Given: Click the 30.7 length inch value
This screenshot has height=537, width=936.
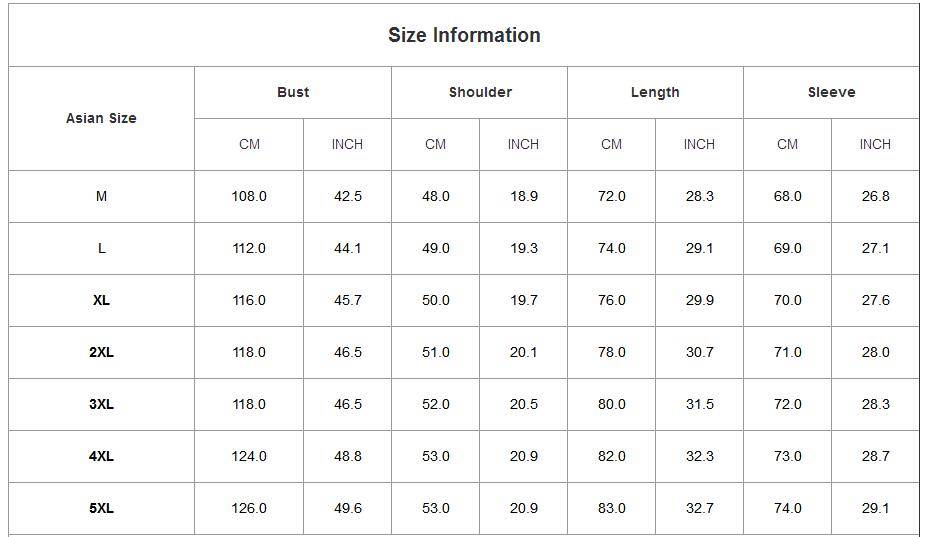Looking at the screenshot, I should 700,352.
